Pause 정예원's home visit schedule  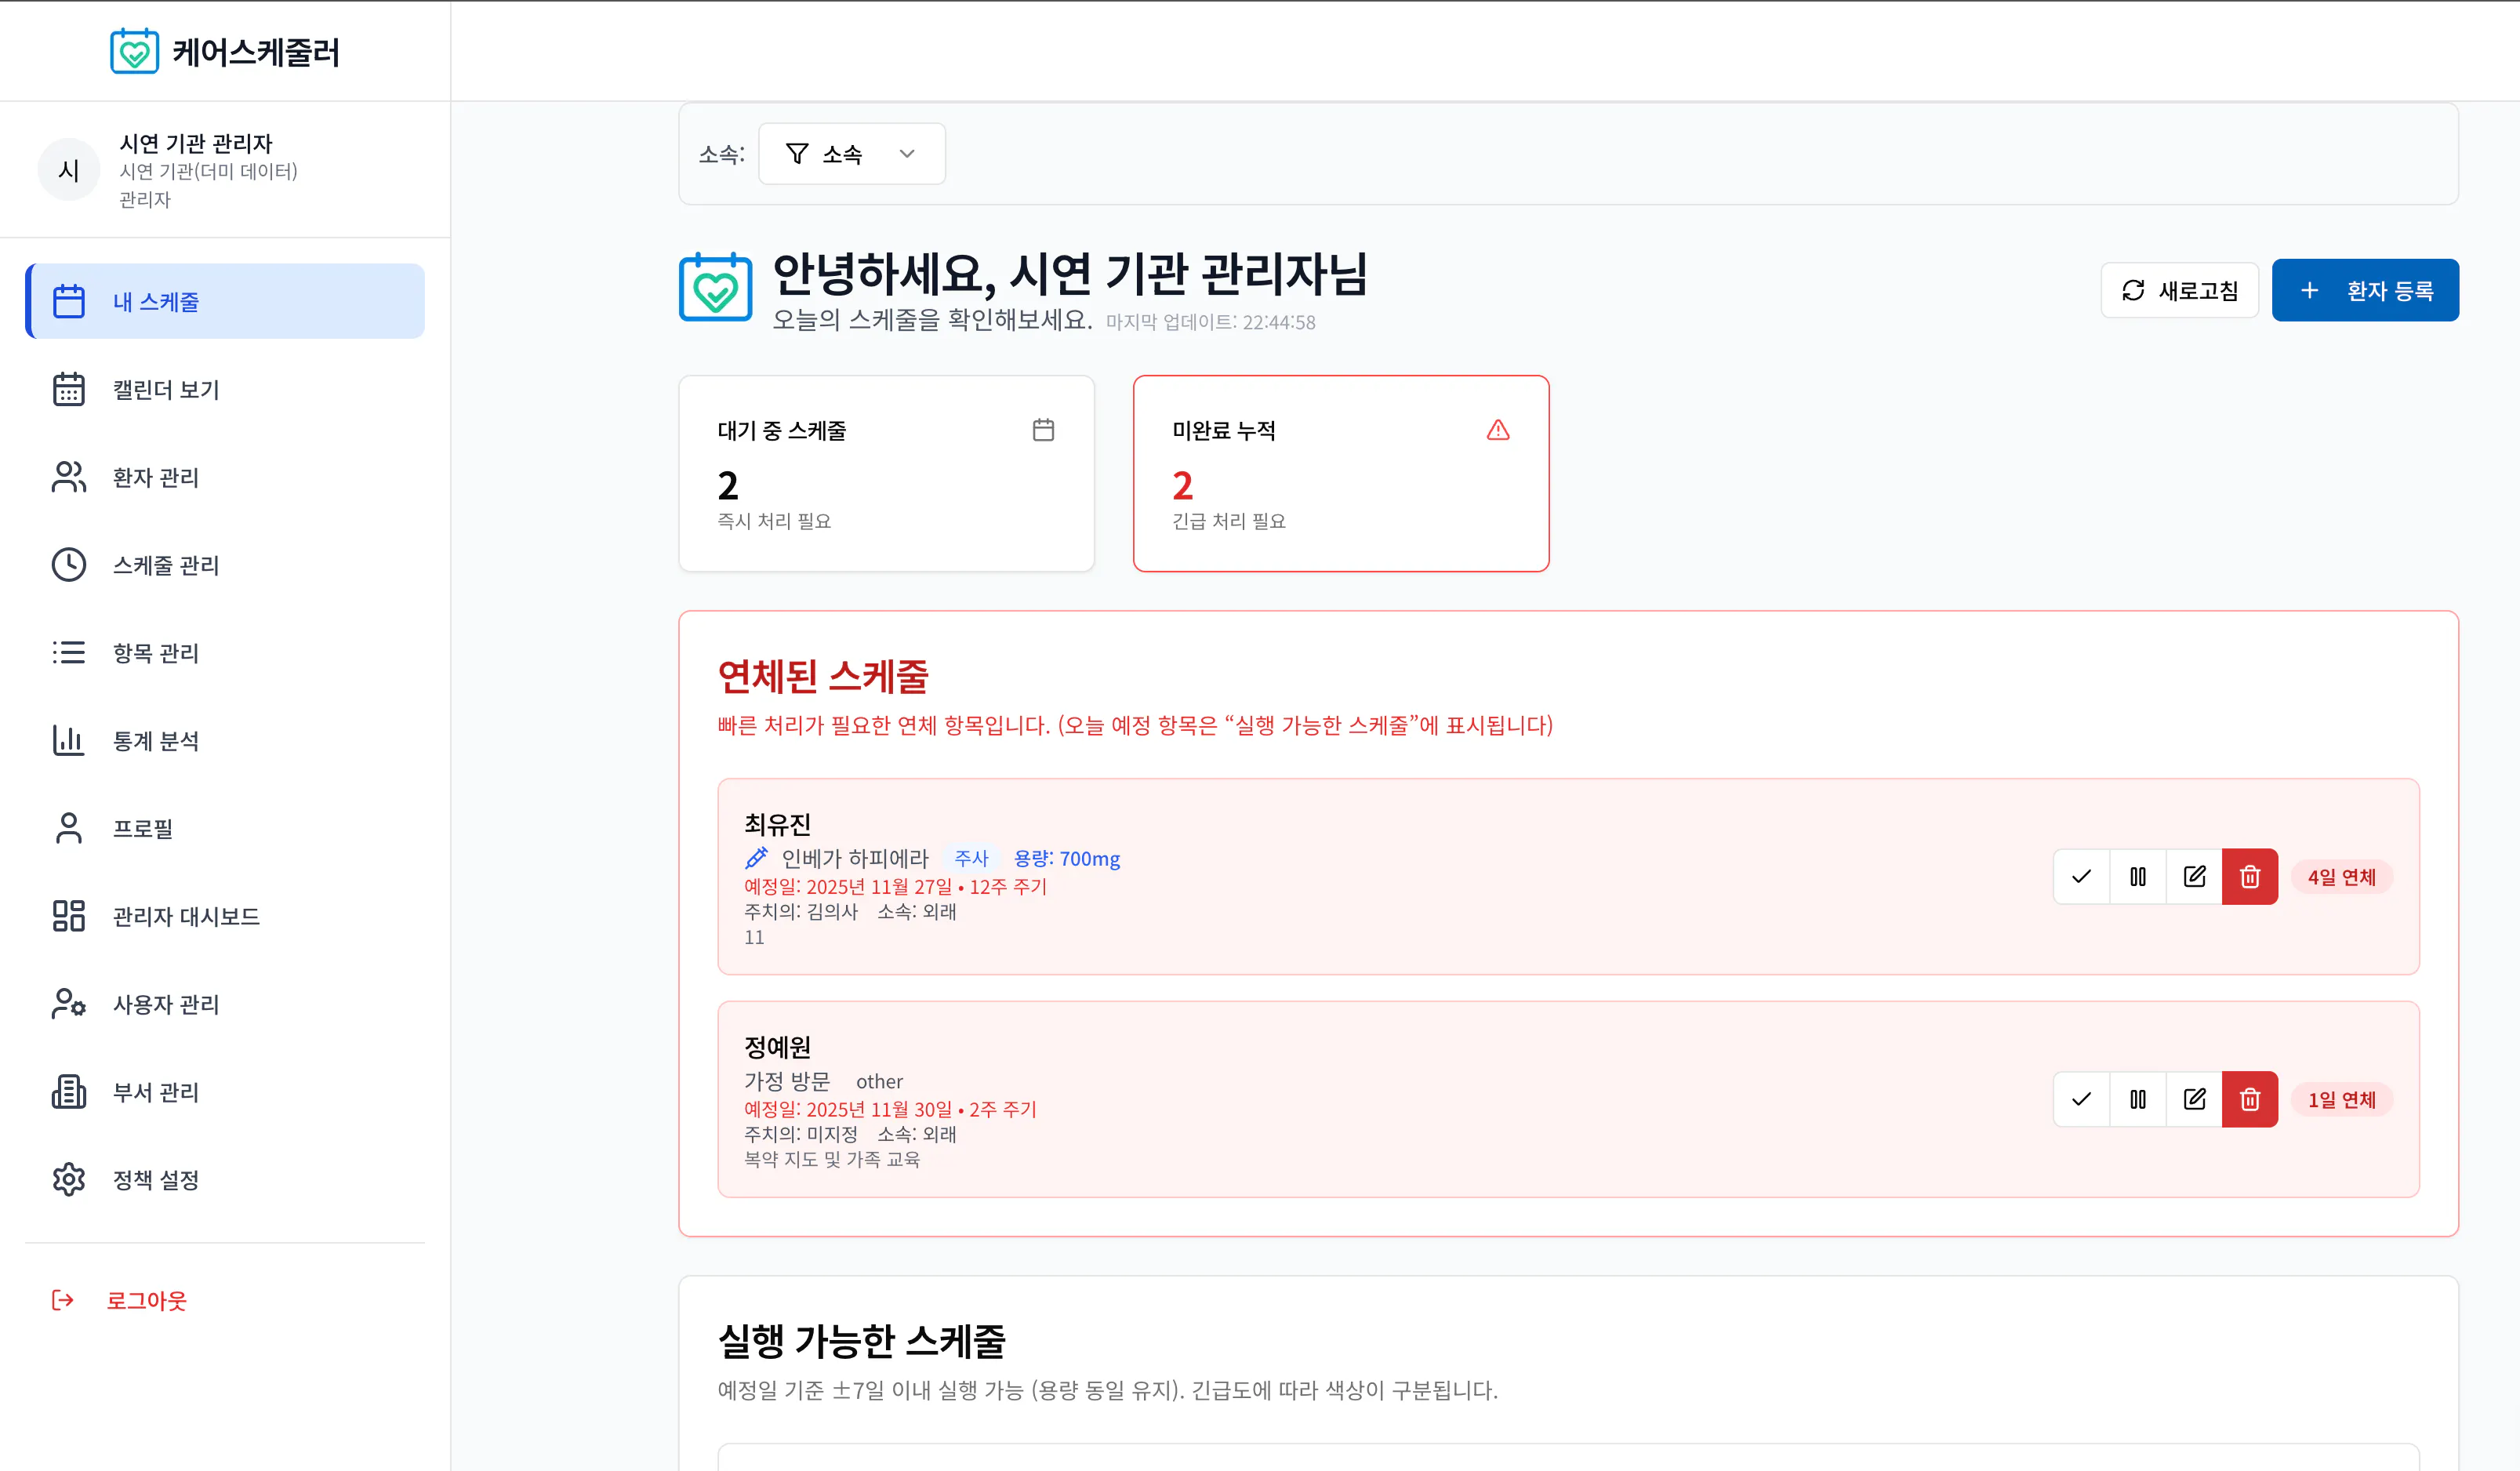pos(2138,1099)
